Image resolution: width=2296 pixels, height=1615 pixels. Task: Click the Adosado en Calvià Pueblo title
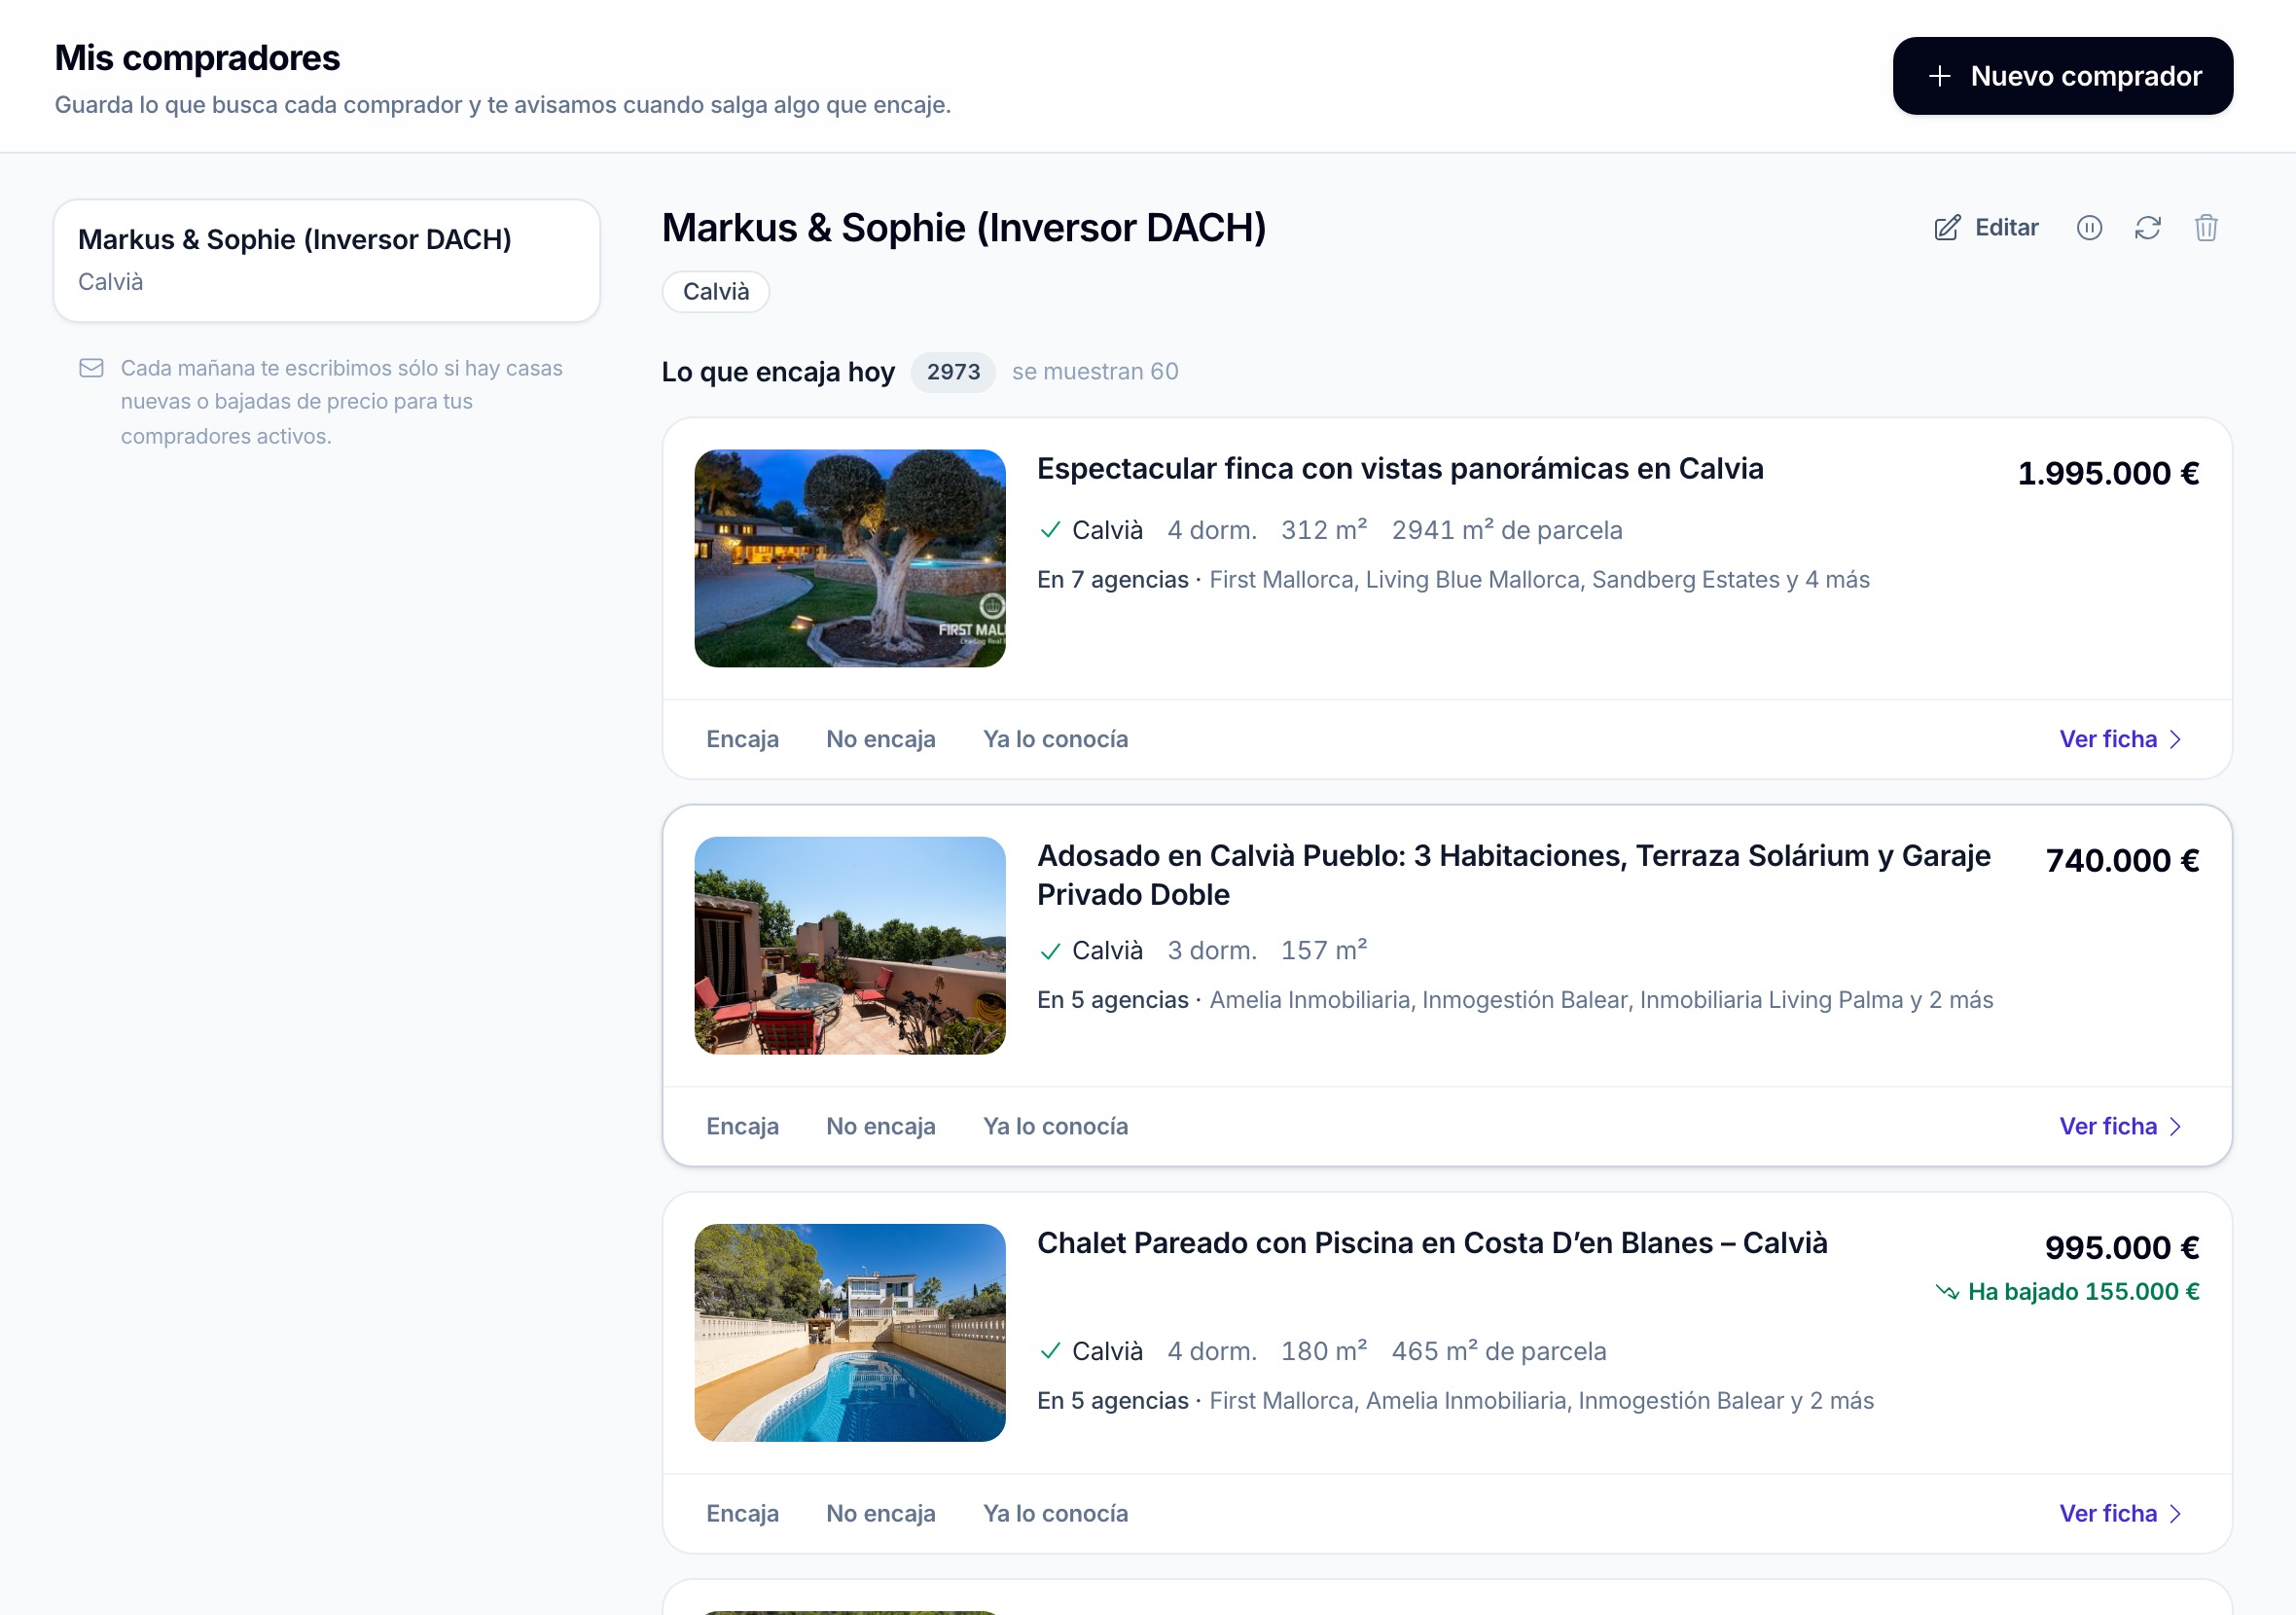(x=1514, y=875)
